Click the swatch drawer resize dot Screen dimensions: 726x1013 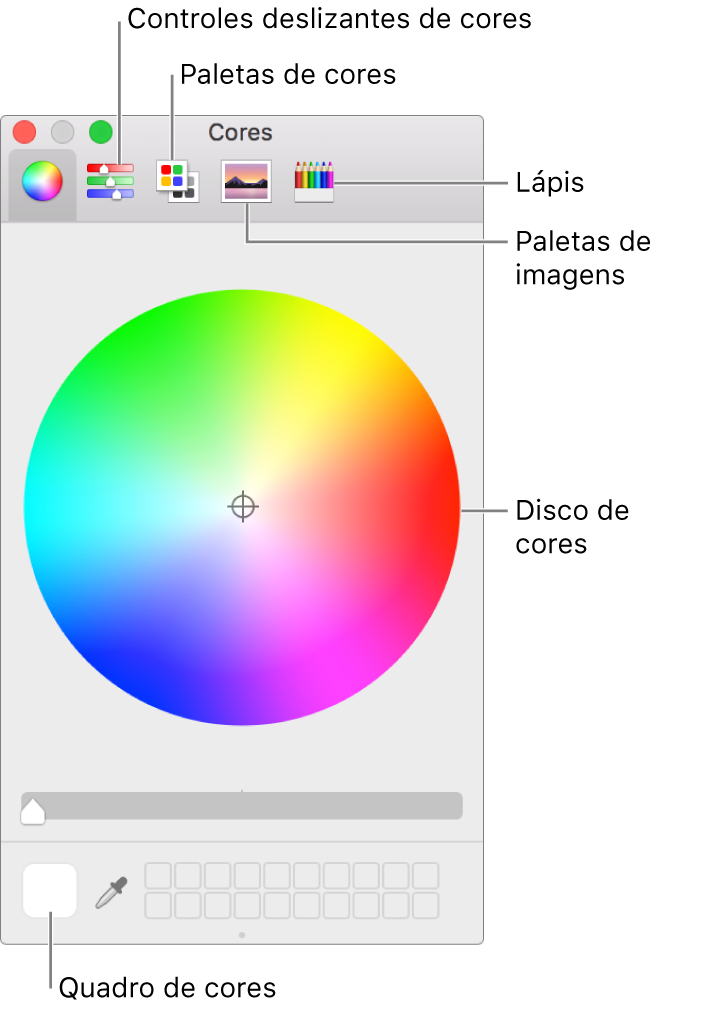(242, 935)
